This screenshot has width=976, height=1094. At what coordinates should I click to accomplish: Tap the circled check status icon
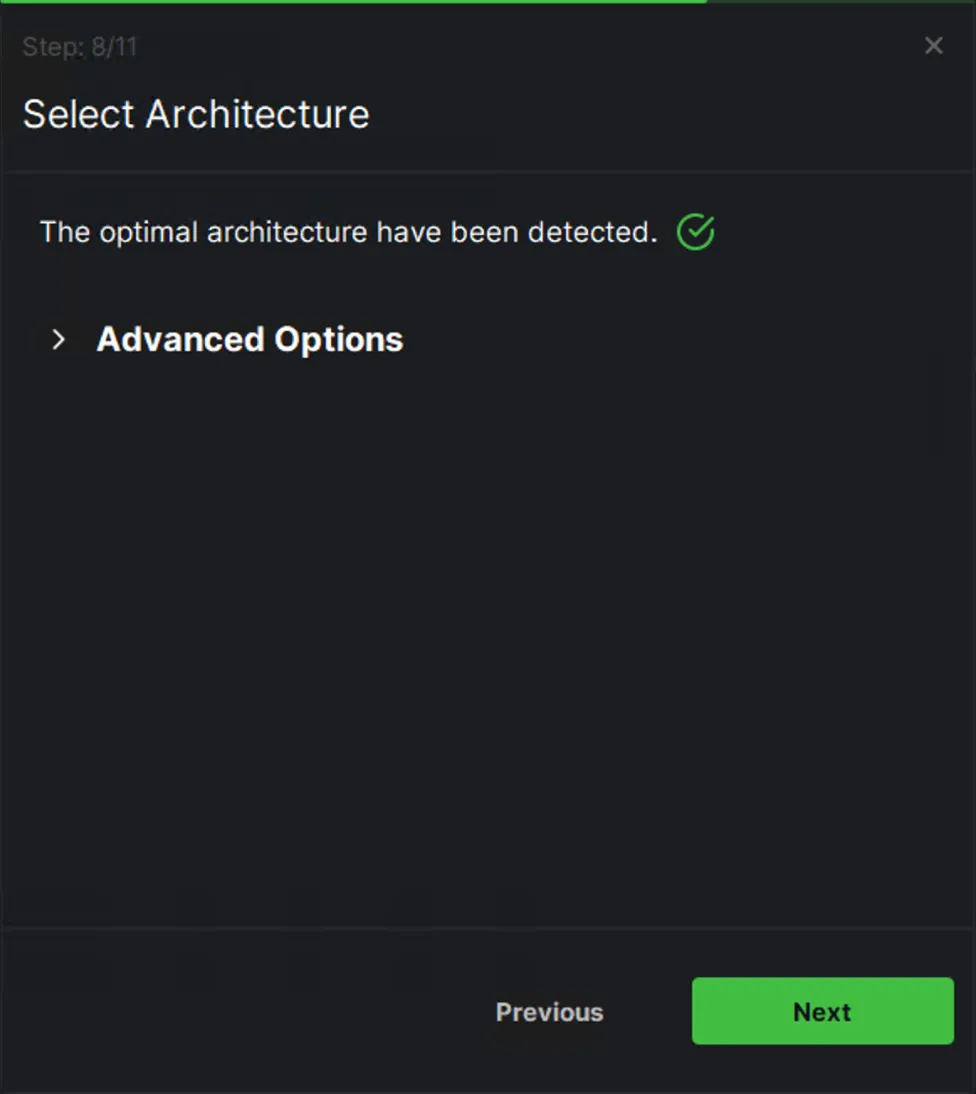[x=696, y=232]
